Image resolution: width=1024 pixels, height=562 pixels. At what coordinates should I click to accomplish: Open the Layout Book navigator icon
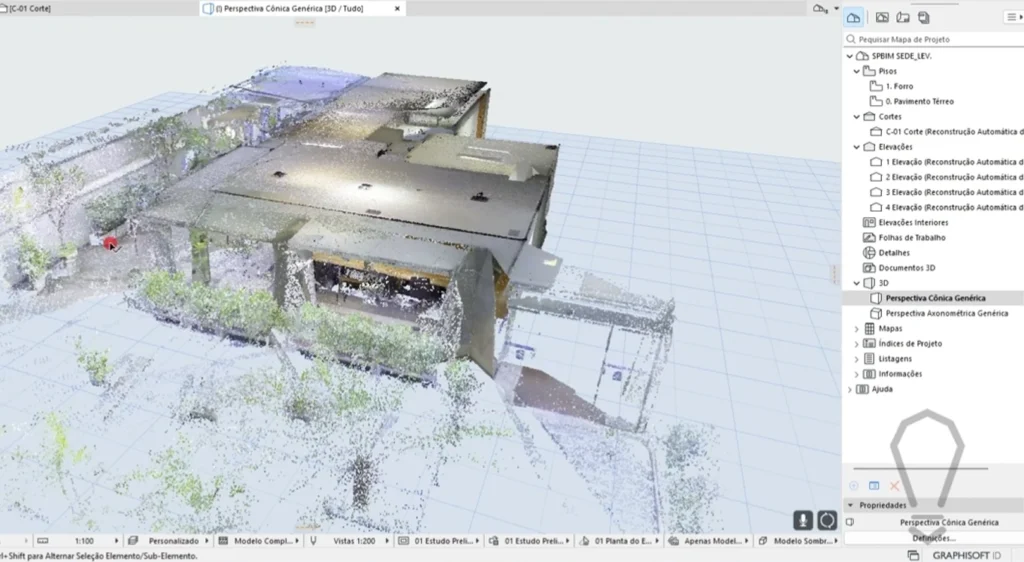point(903,17)
